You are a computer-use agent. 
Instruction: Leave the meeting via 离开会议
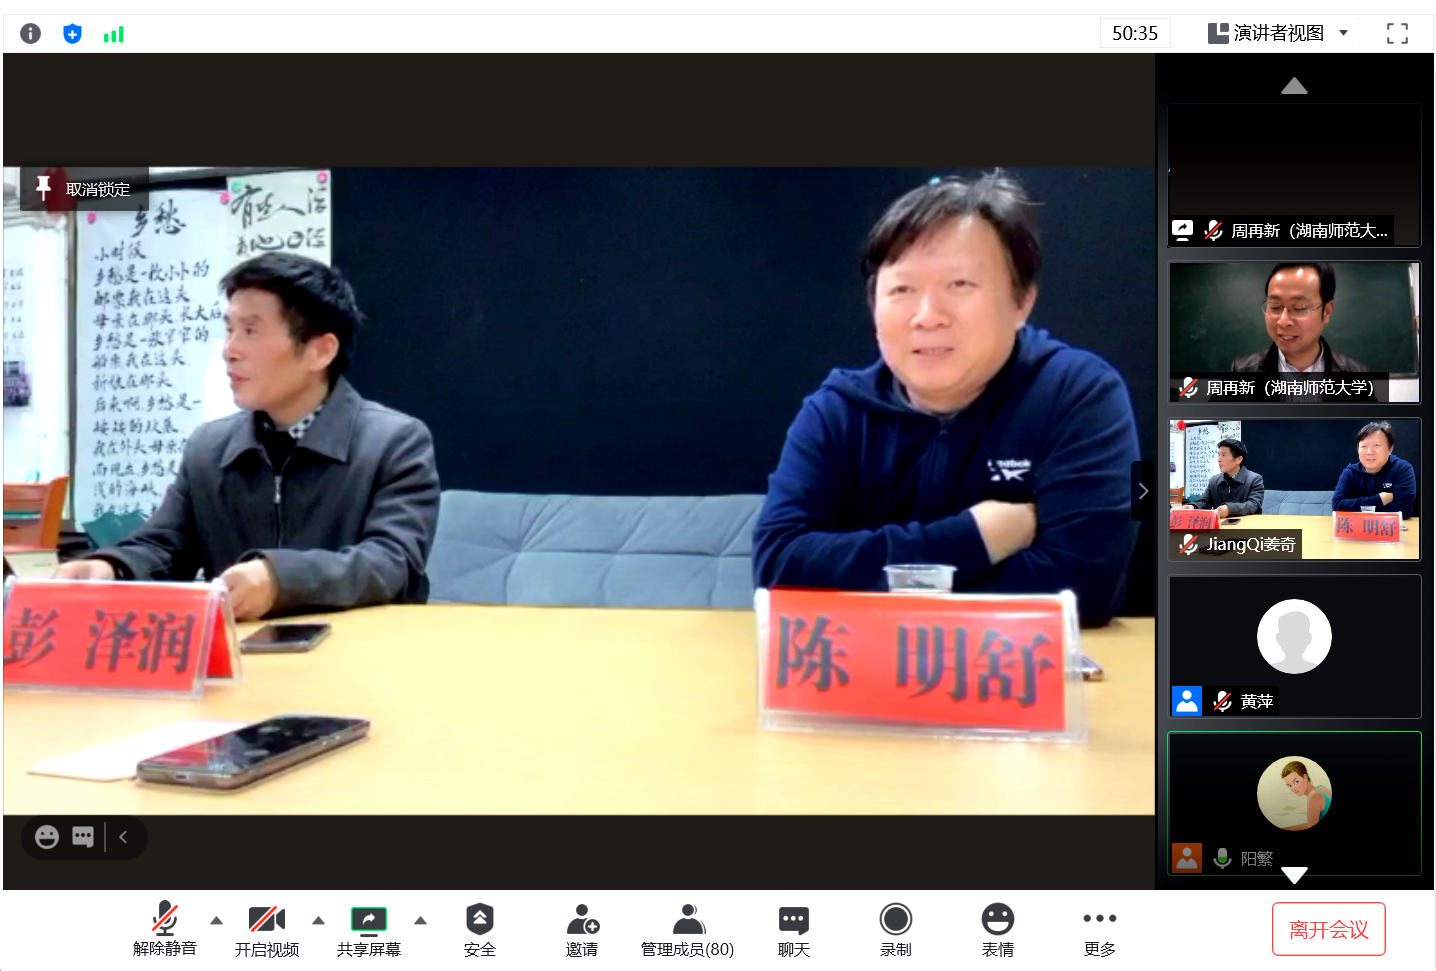[1328, 929]
